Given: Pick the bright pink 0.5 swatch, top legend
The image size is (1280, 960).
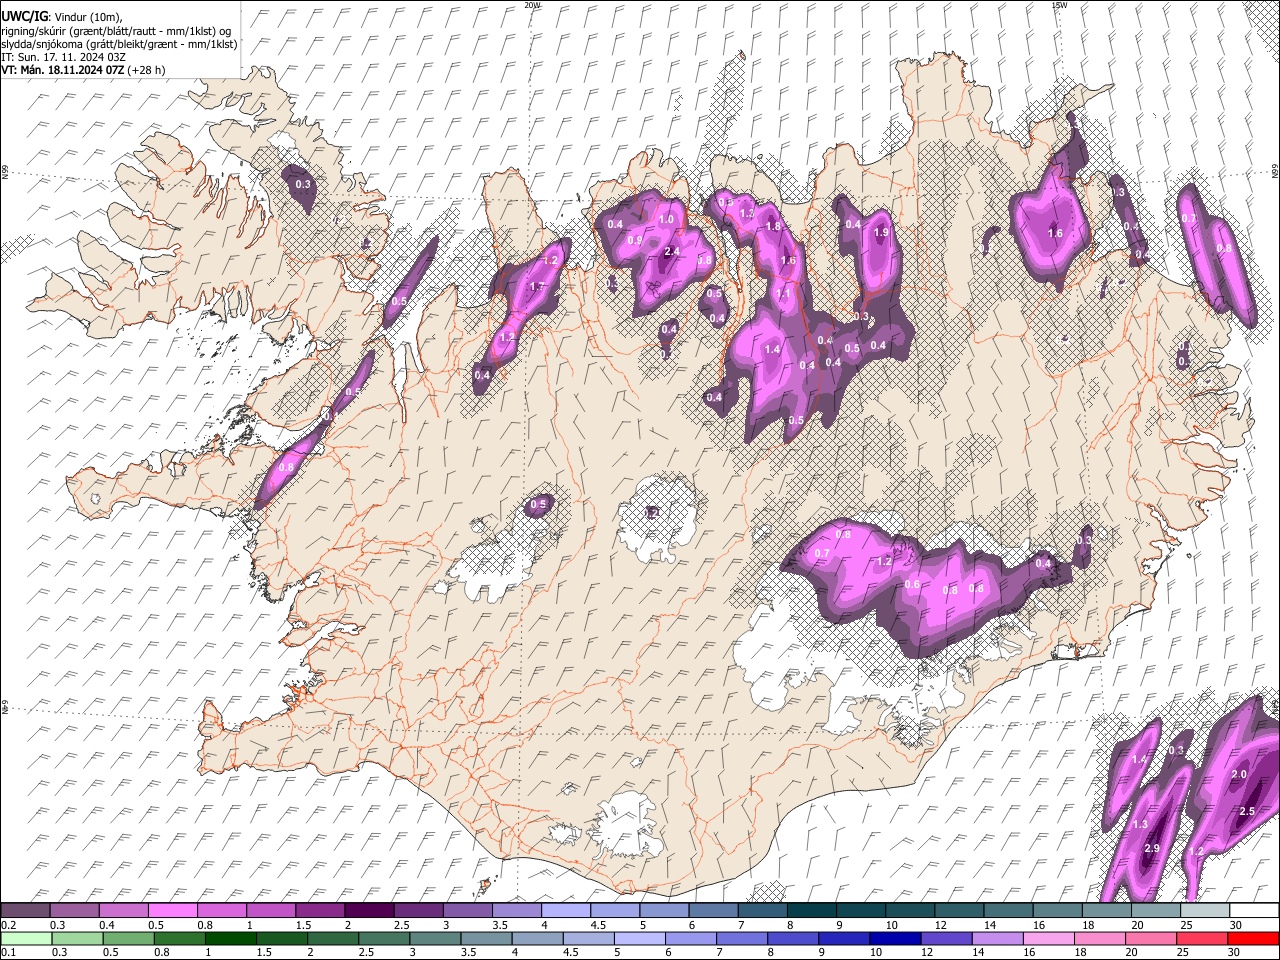Looking at the screenshot, I should (171, 910).
